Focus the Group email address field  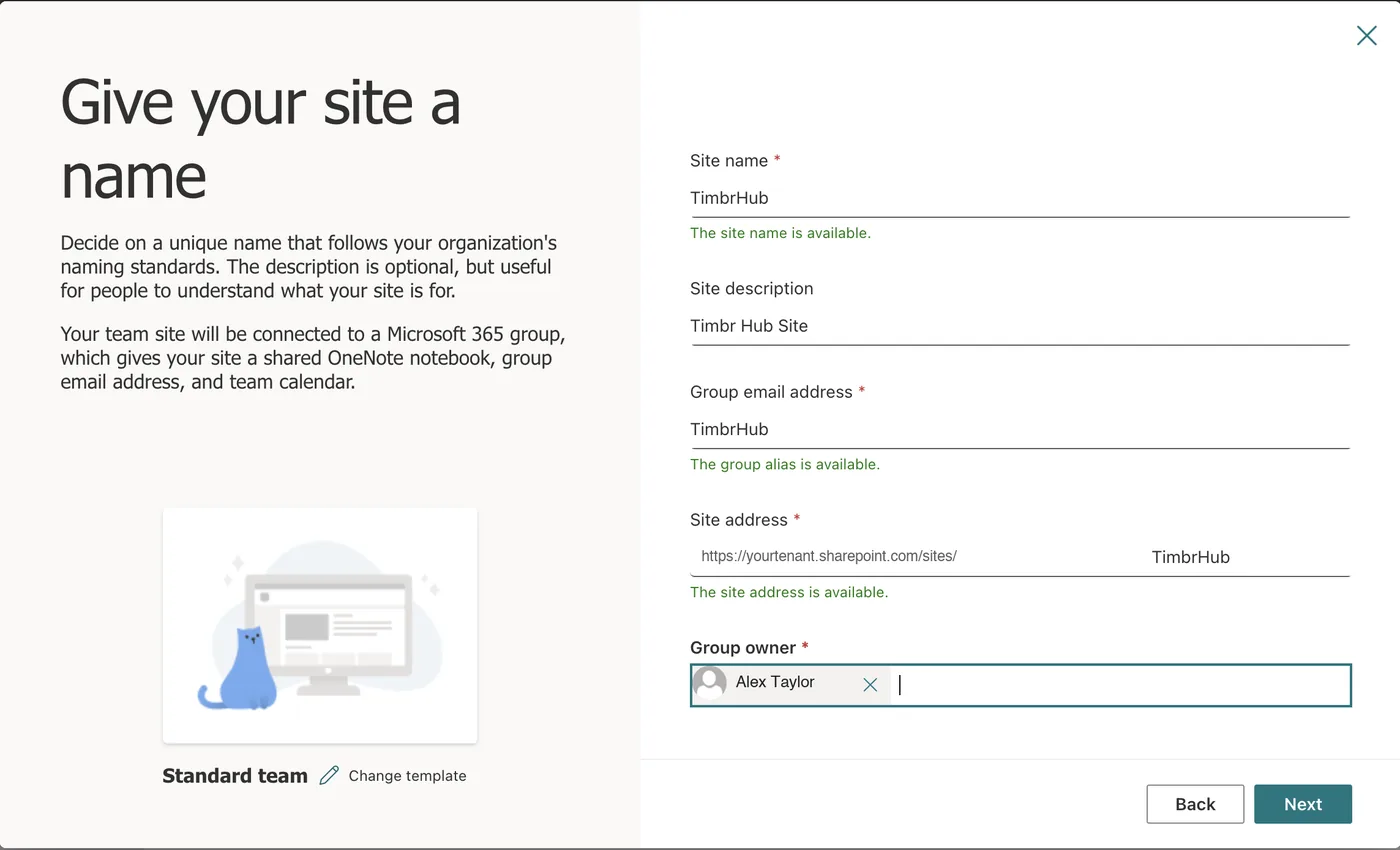click(x=1020, y=430)
